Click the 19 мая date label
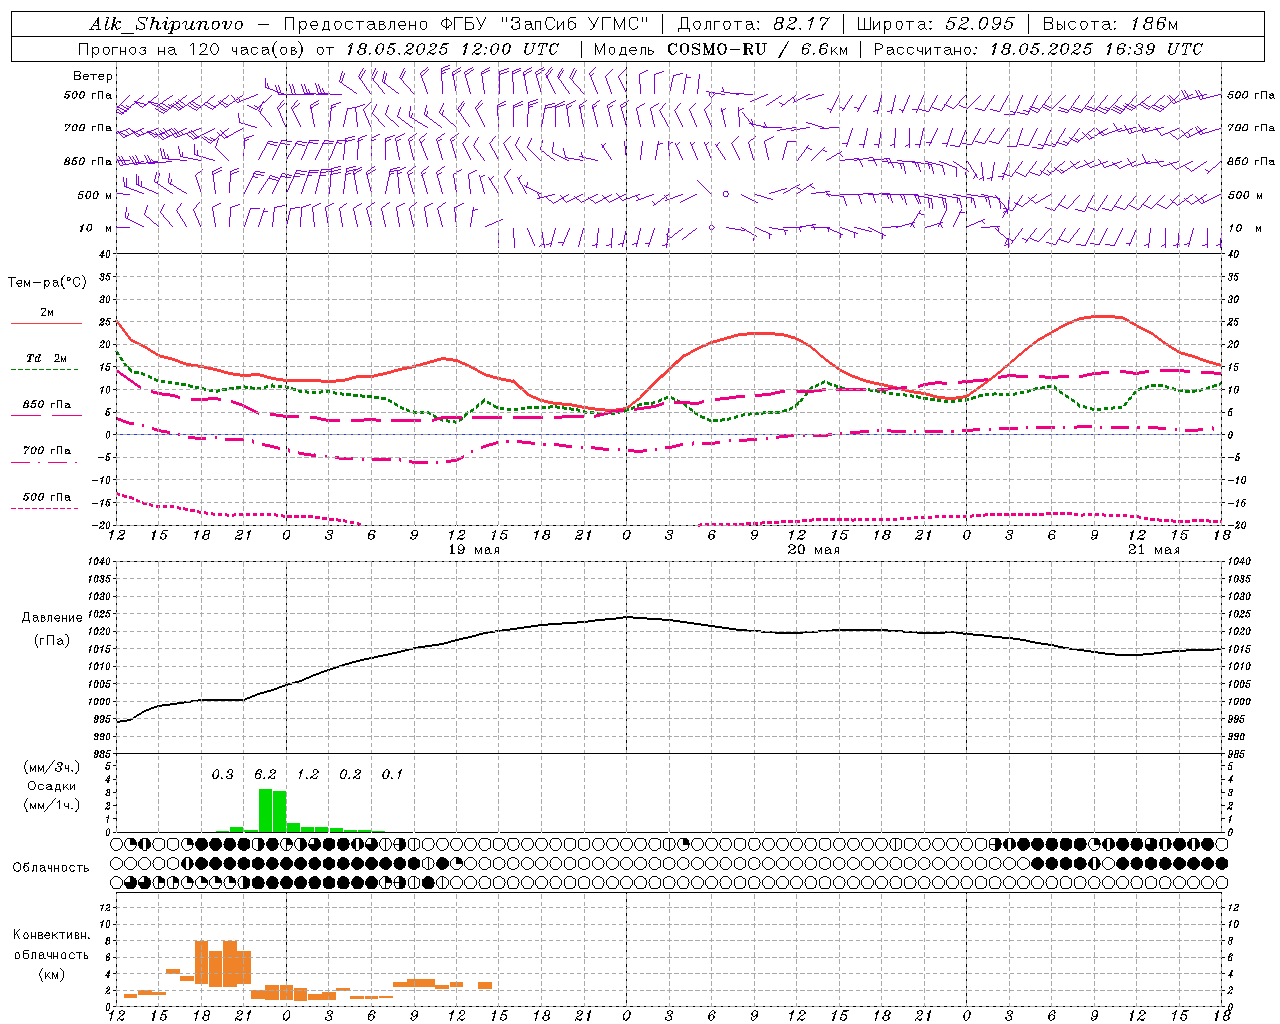 (474, 550)
